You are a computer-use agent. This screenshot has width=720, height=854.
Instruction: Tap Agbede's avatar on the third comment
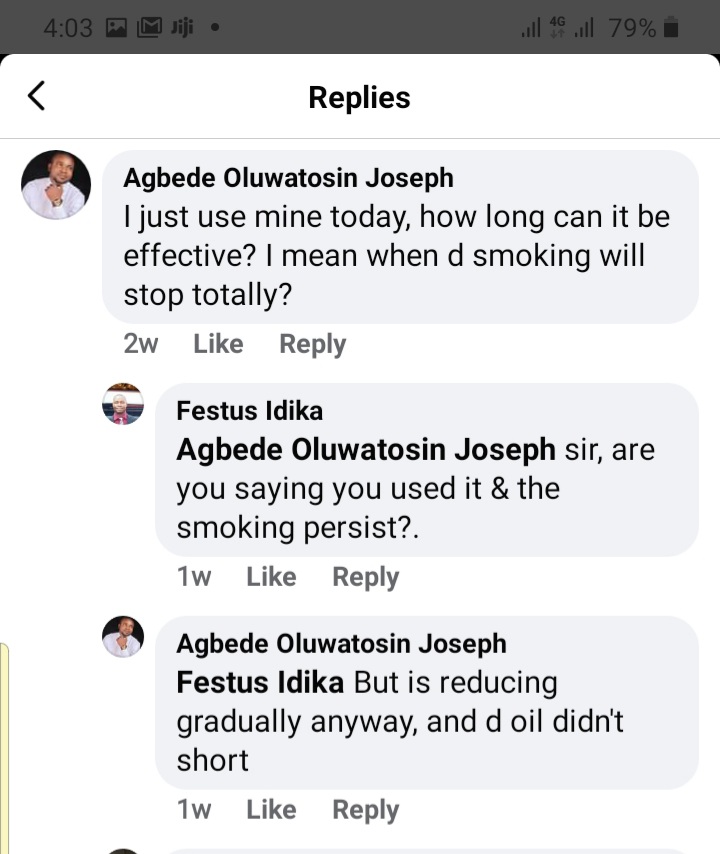[x=123, y=637]
